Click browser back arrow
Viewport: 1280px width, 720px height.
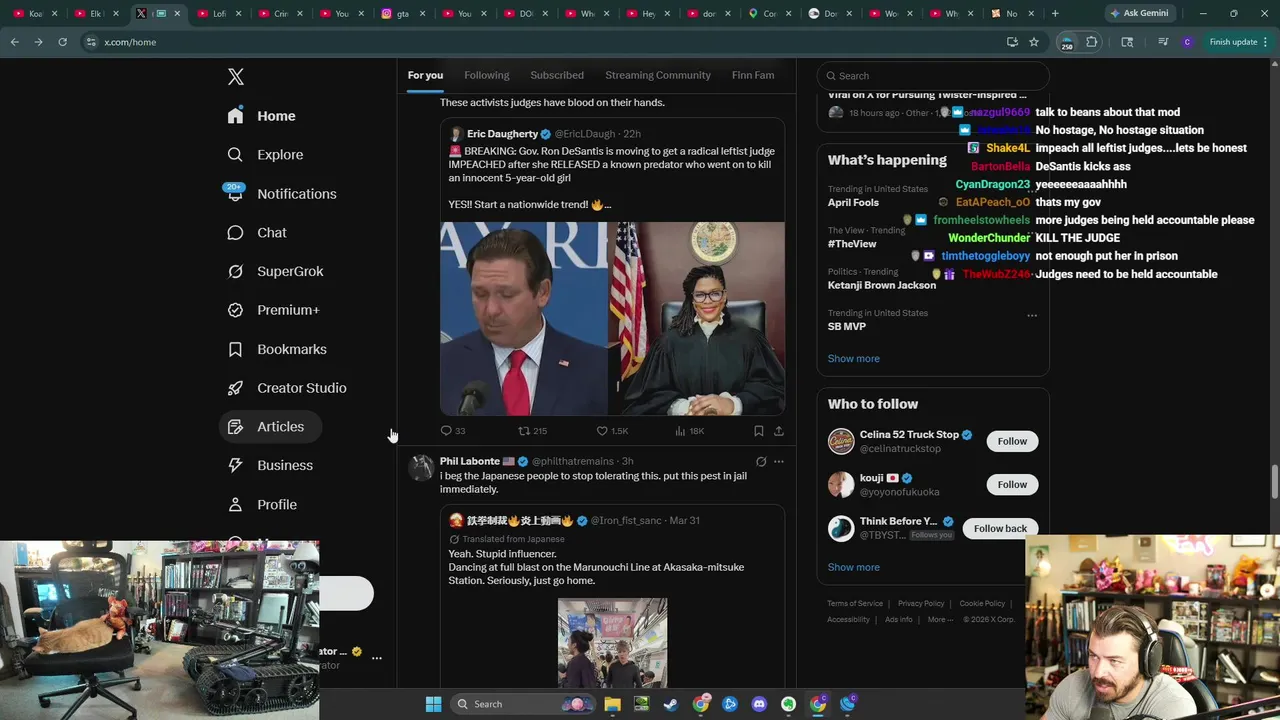point(14,42)
